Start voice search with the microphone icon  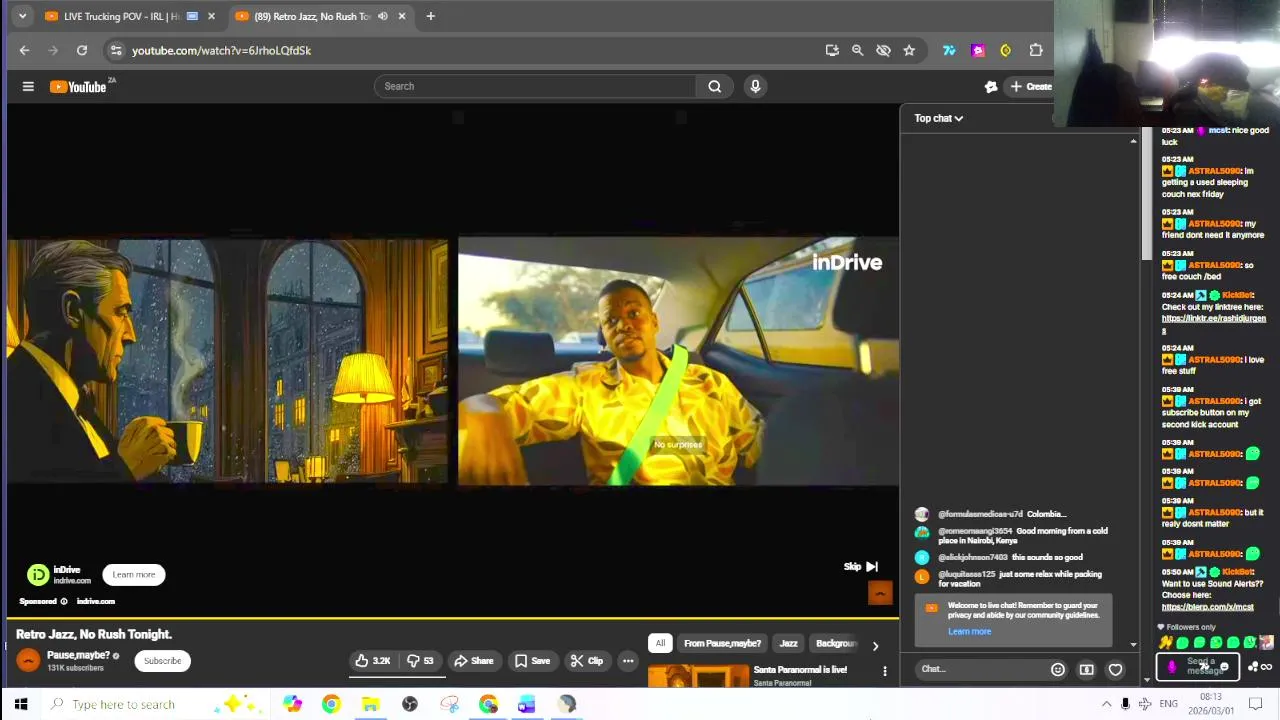(755, 86)
